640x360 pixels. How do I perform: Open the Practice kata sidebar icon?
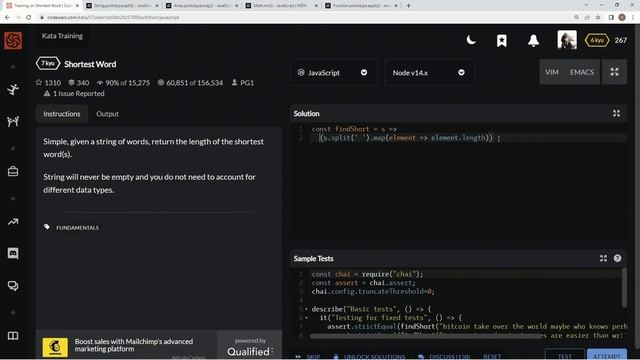(x=13, y=89)
